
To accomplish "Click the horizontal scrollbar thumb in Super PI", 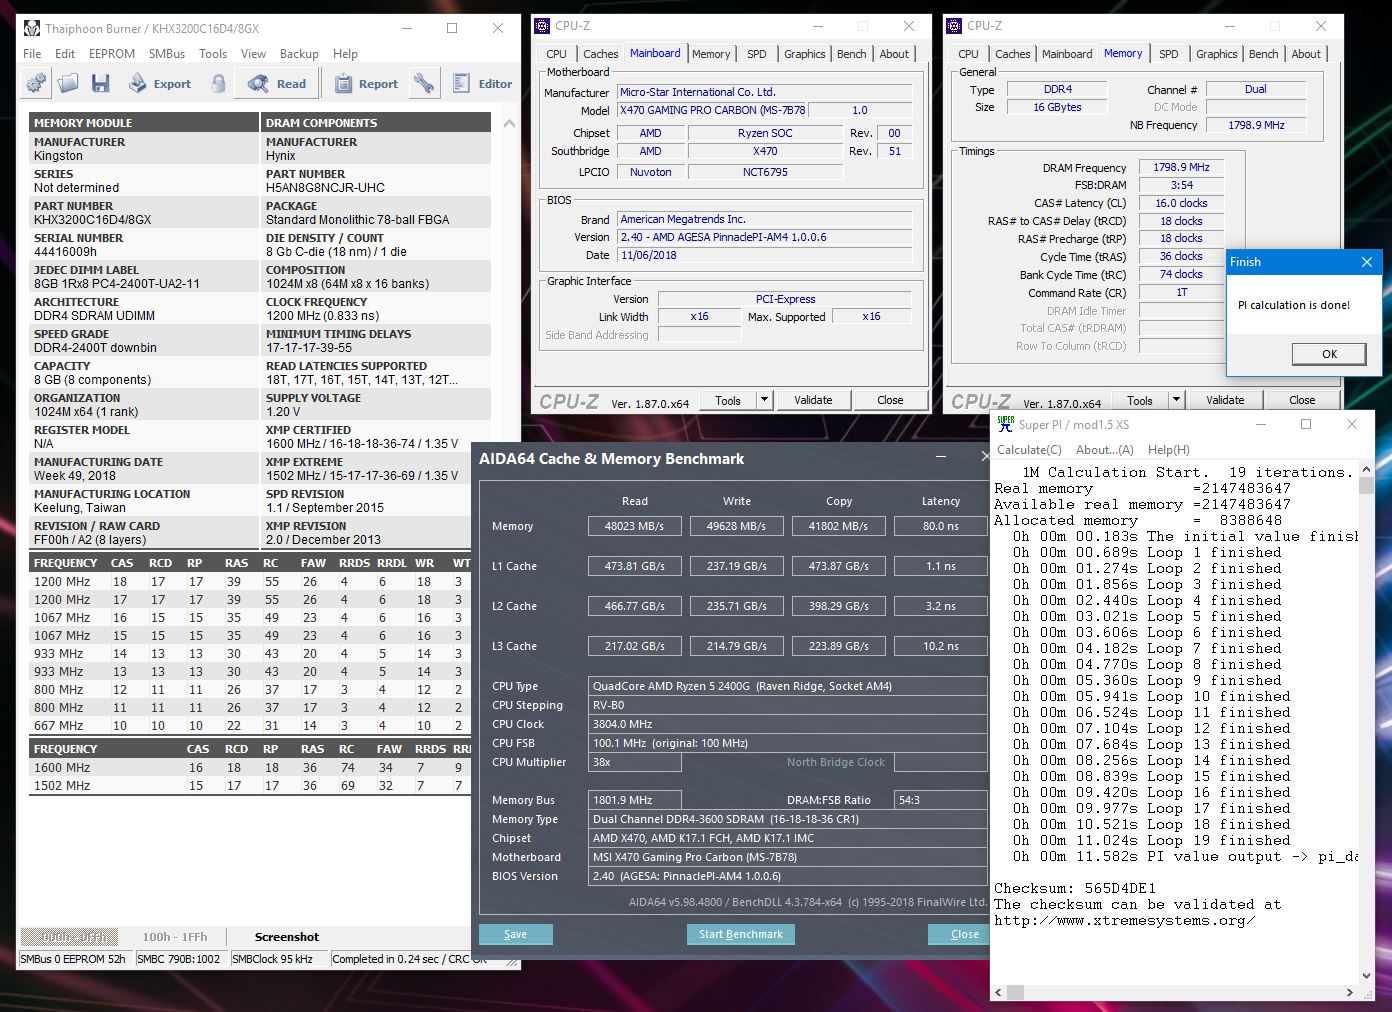I will click(x=1016, y=993).
